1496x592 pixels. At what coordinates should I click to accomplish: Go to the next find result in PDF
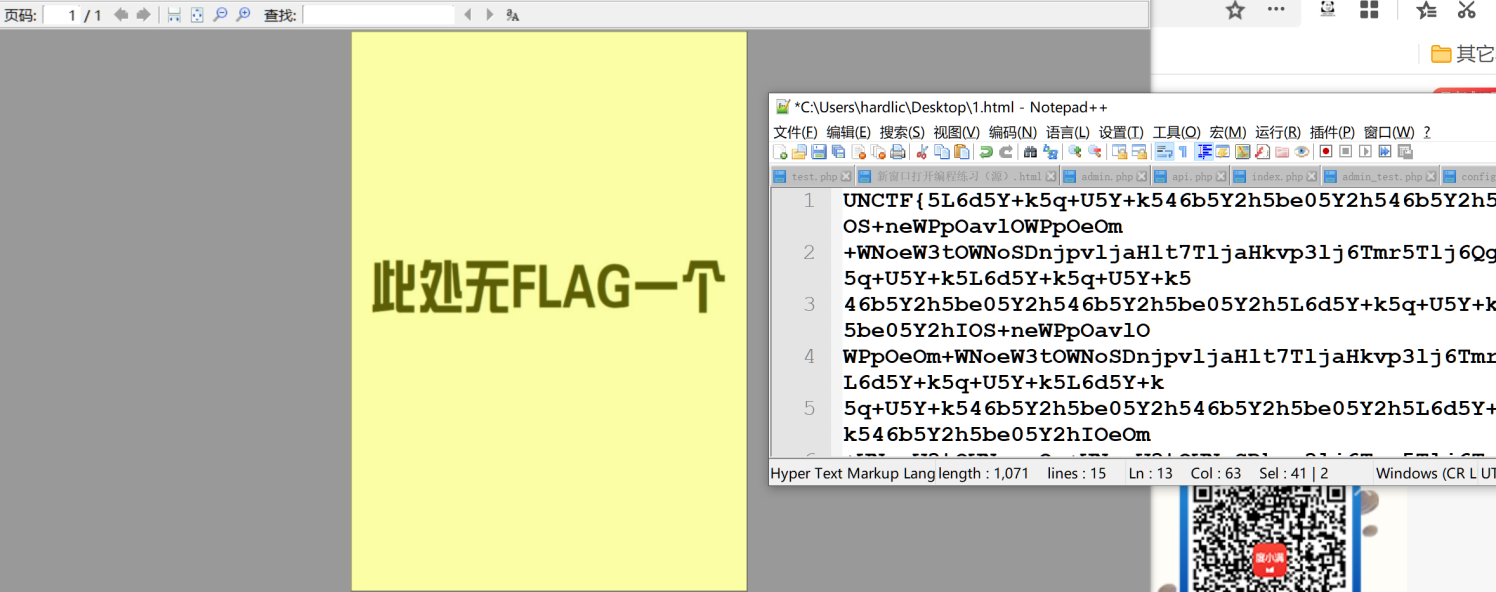click(x=490, y=15)
